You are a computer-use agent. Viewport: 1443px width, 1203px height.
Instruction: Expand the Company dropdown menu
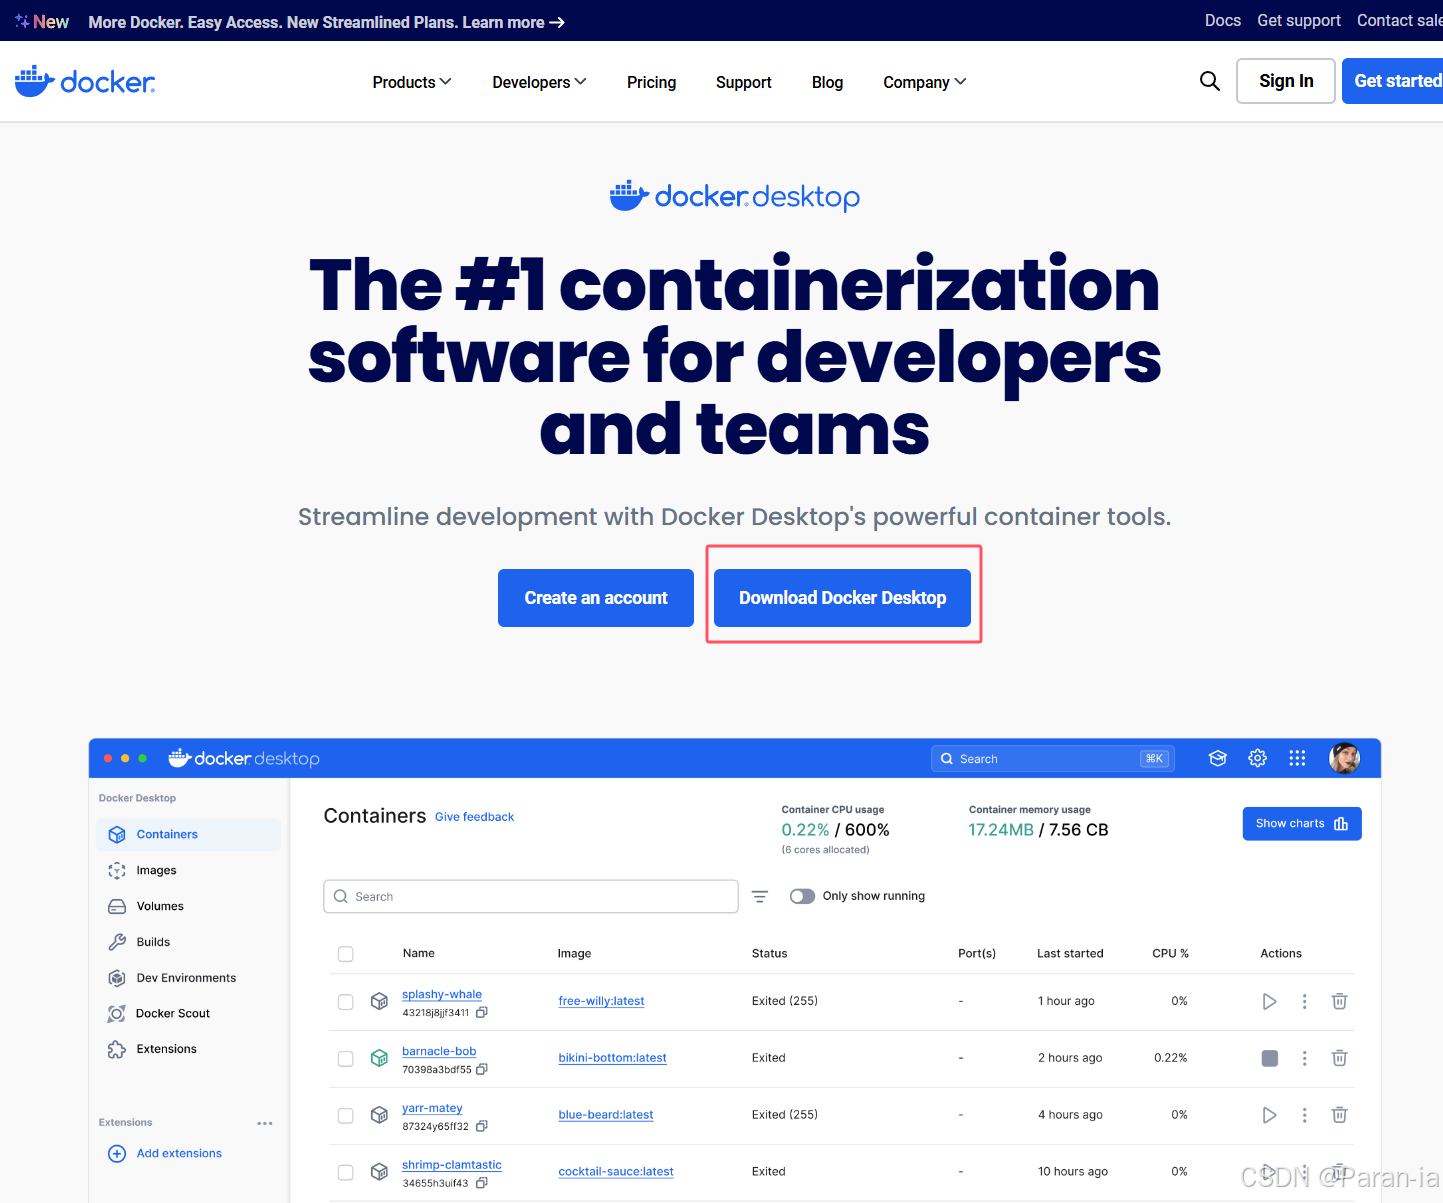point(925,82)
